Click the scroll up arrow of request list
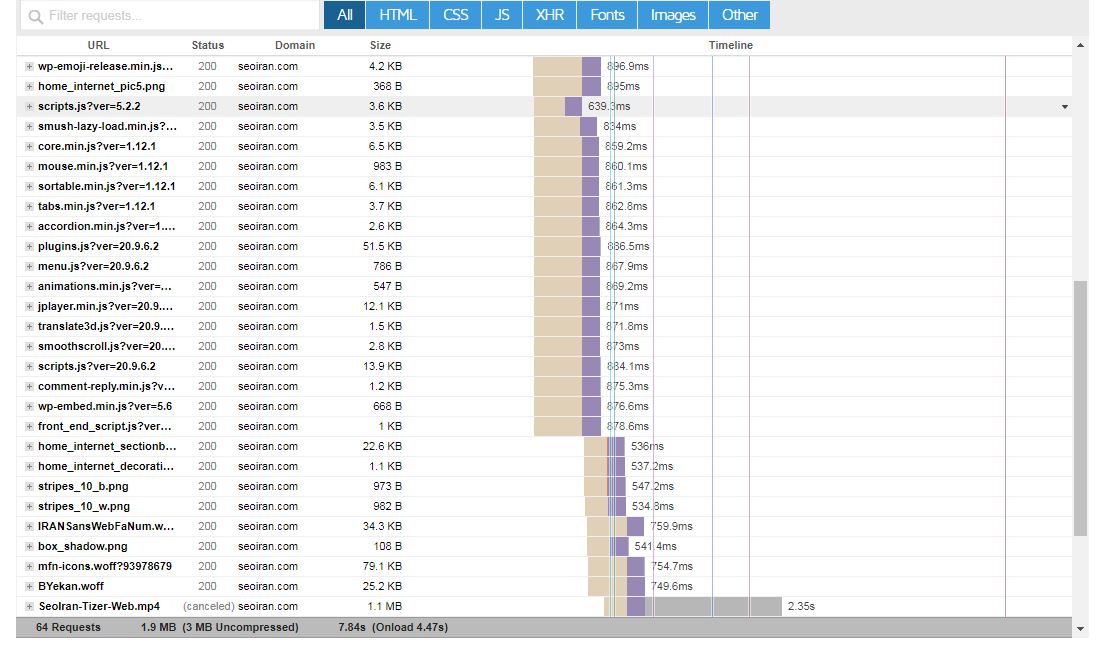 pos(1080,46)
